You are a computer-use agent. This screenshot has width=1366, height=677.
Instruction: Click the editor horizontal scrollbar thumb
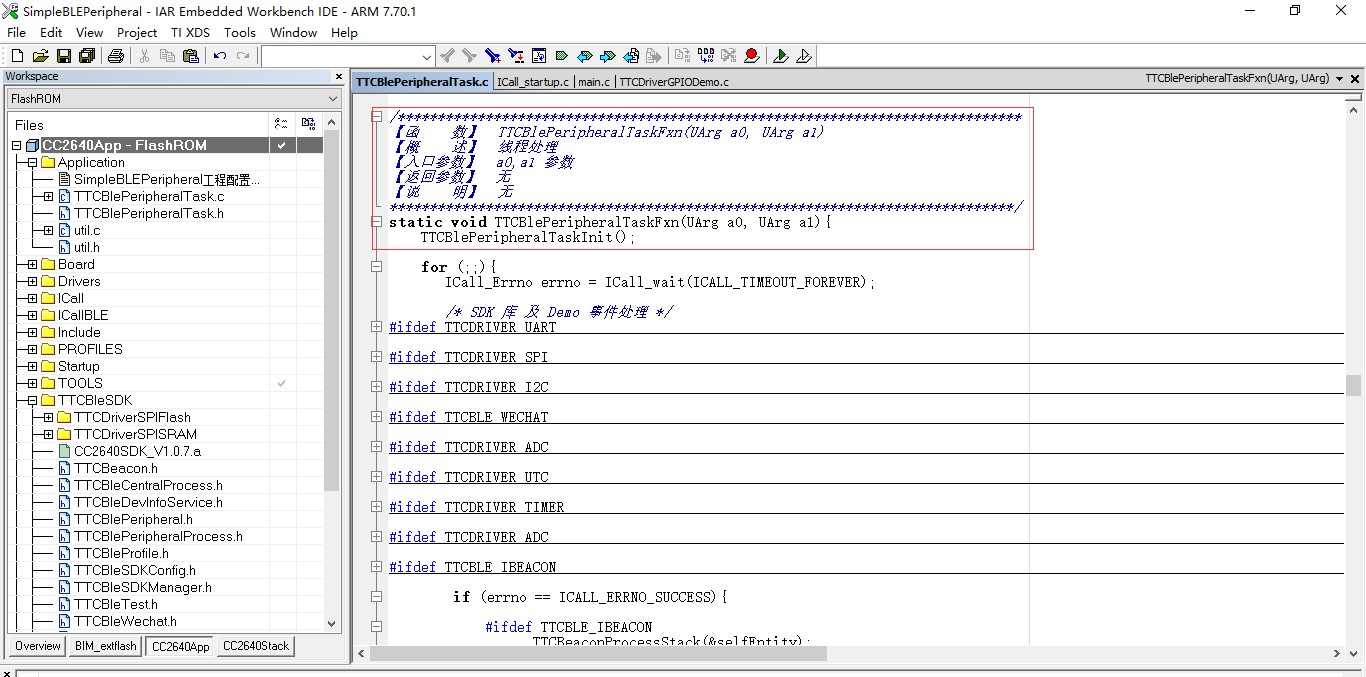coord(599,653)
